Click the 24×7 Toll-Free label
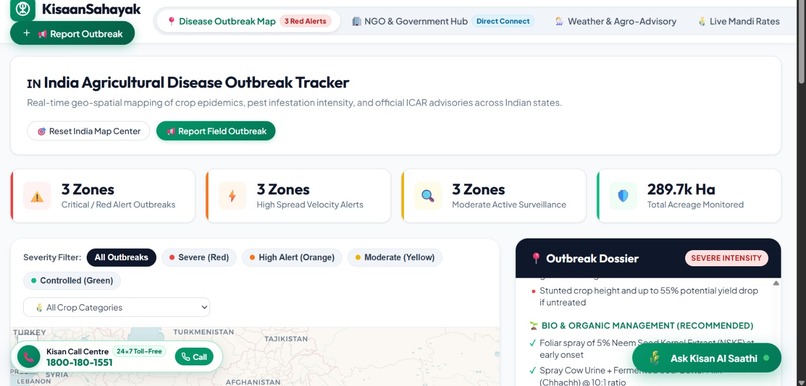This screenshot has height=386, width=806. point(139,352)
